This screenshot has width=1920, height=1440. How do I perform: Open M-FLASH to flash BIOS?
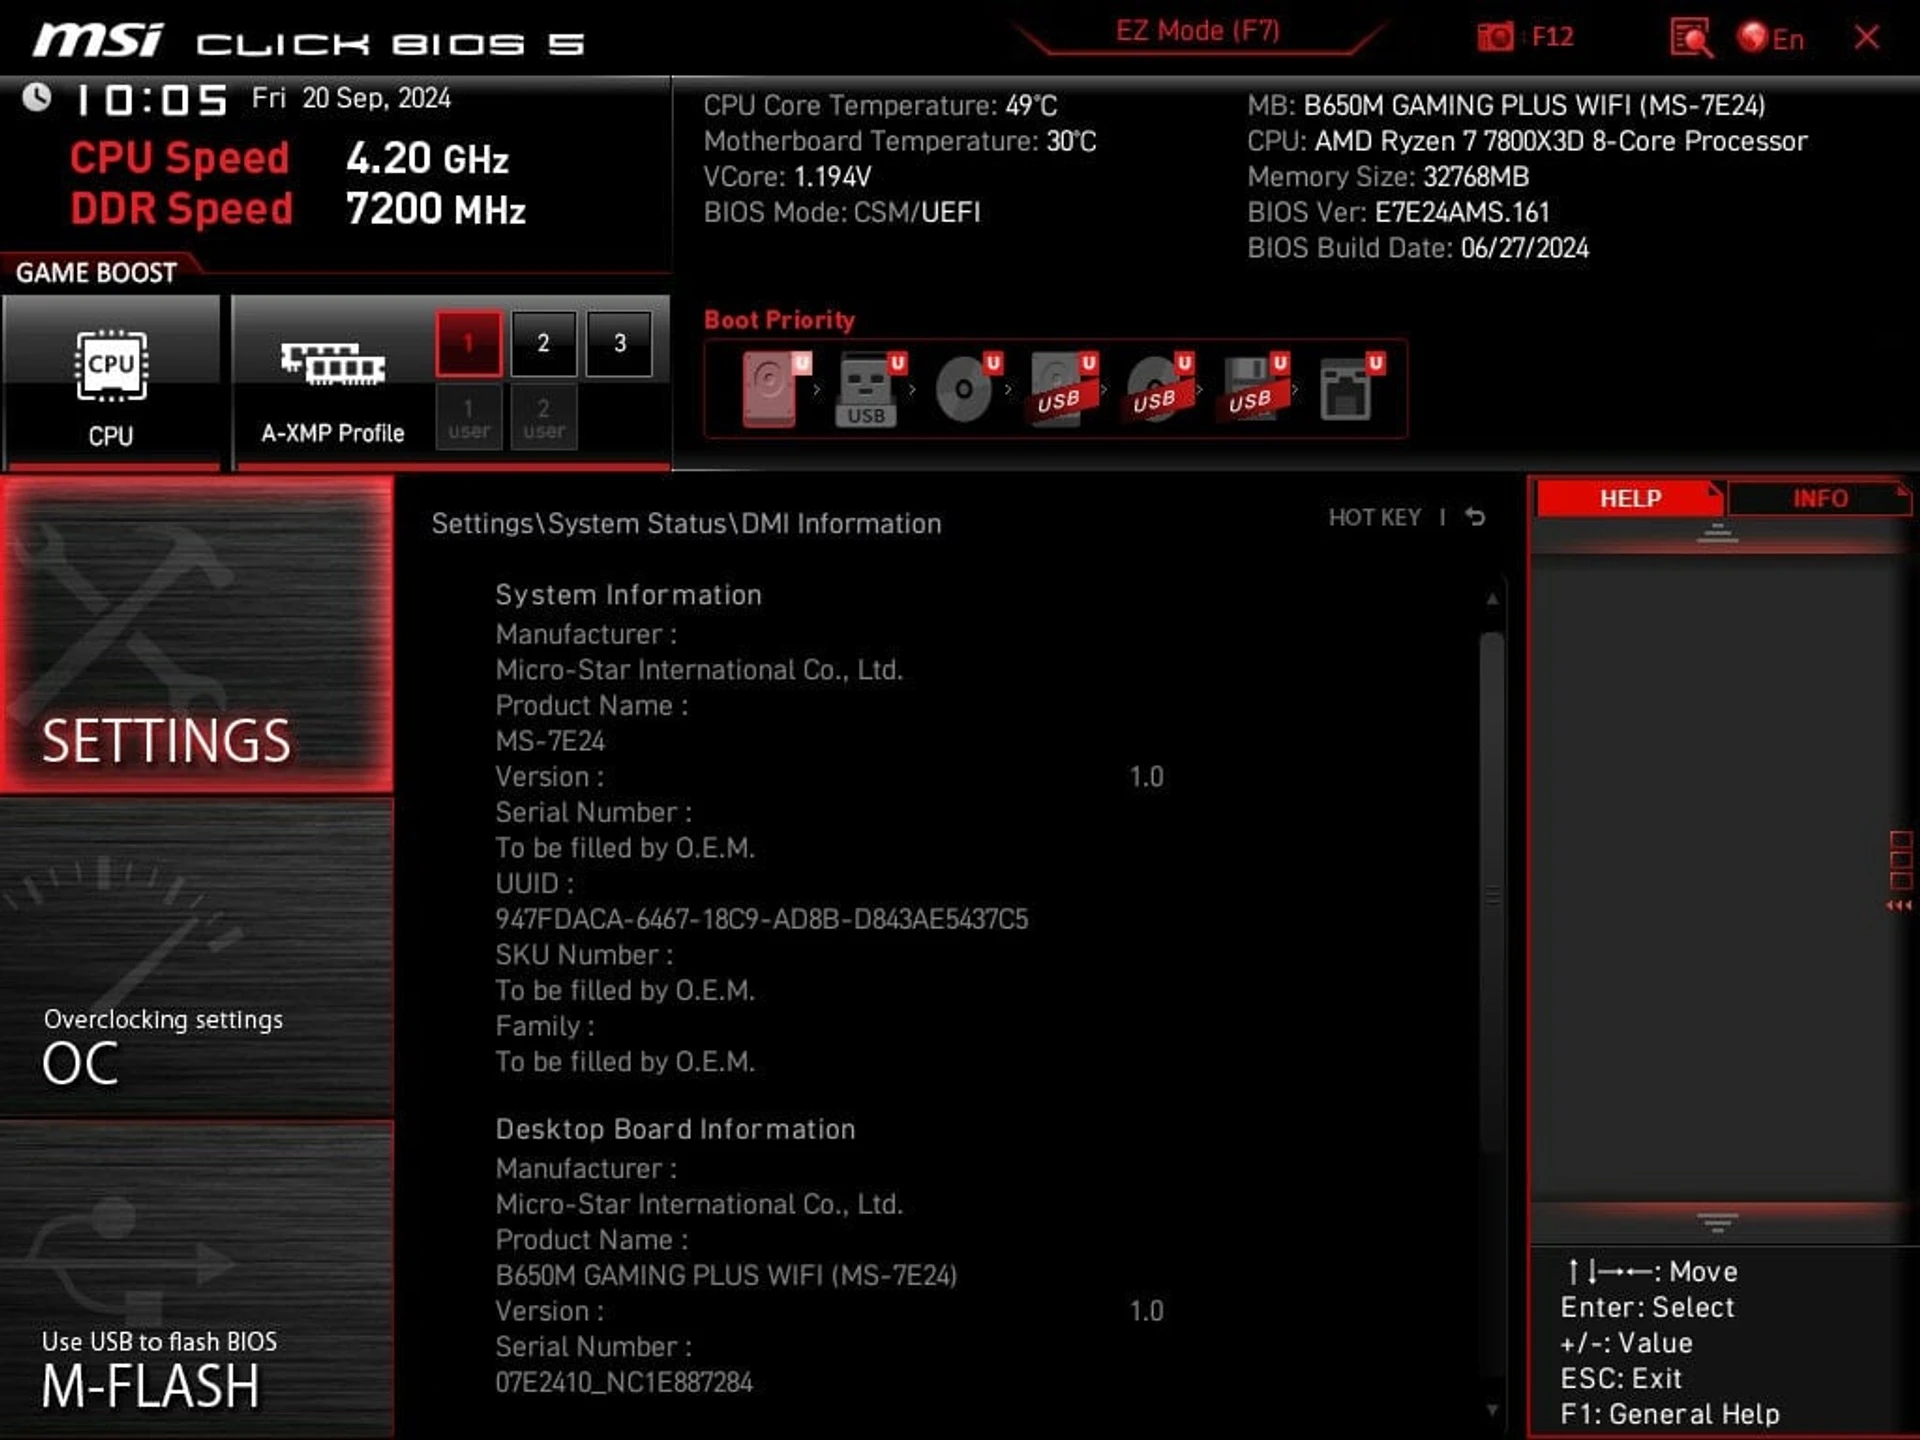point(197,1278)
